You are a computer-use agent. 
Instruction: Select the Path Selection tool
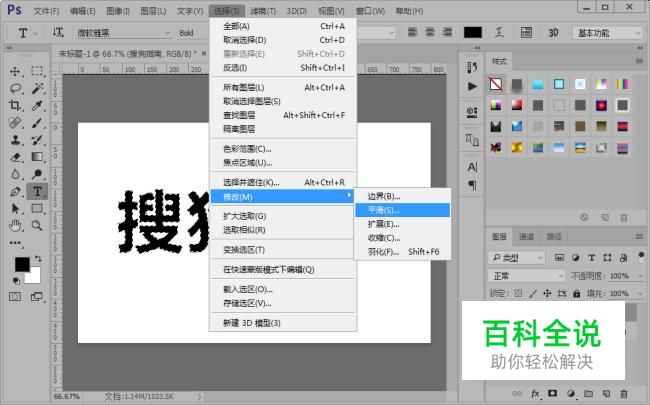(x=15, y=209)
